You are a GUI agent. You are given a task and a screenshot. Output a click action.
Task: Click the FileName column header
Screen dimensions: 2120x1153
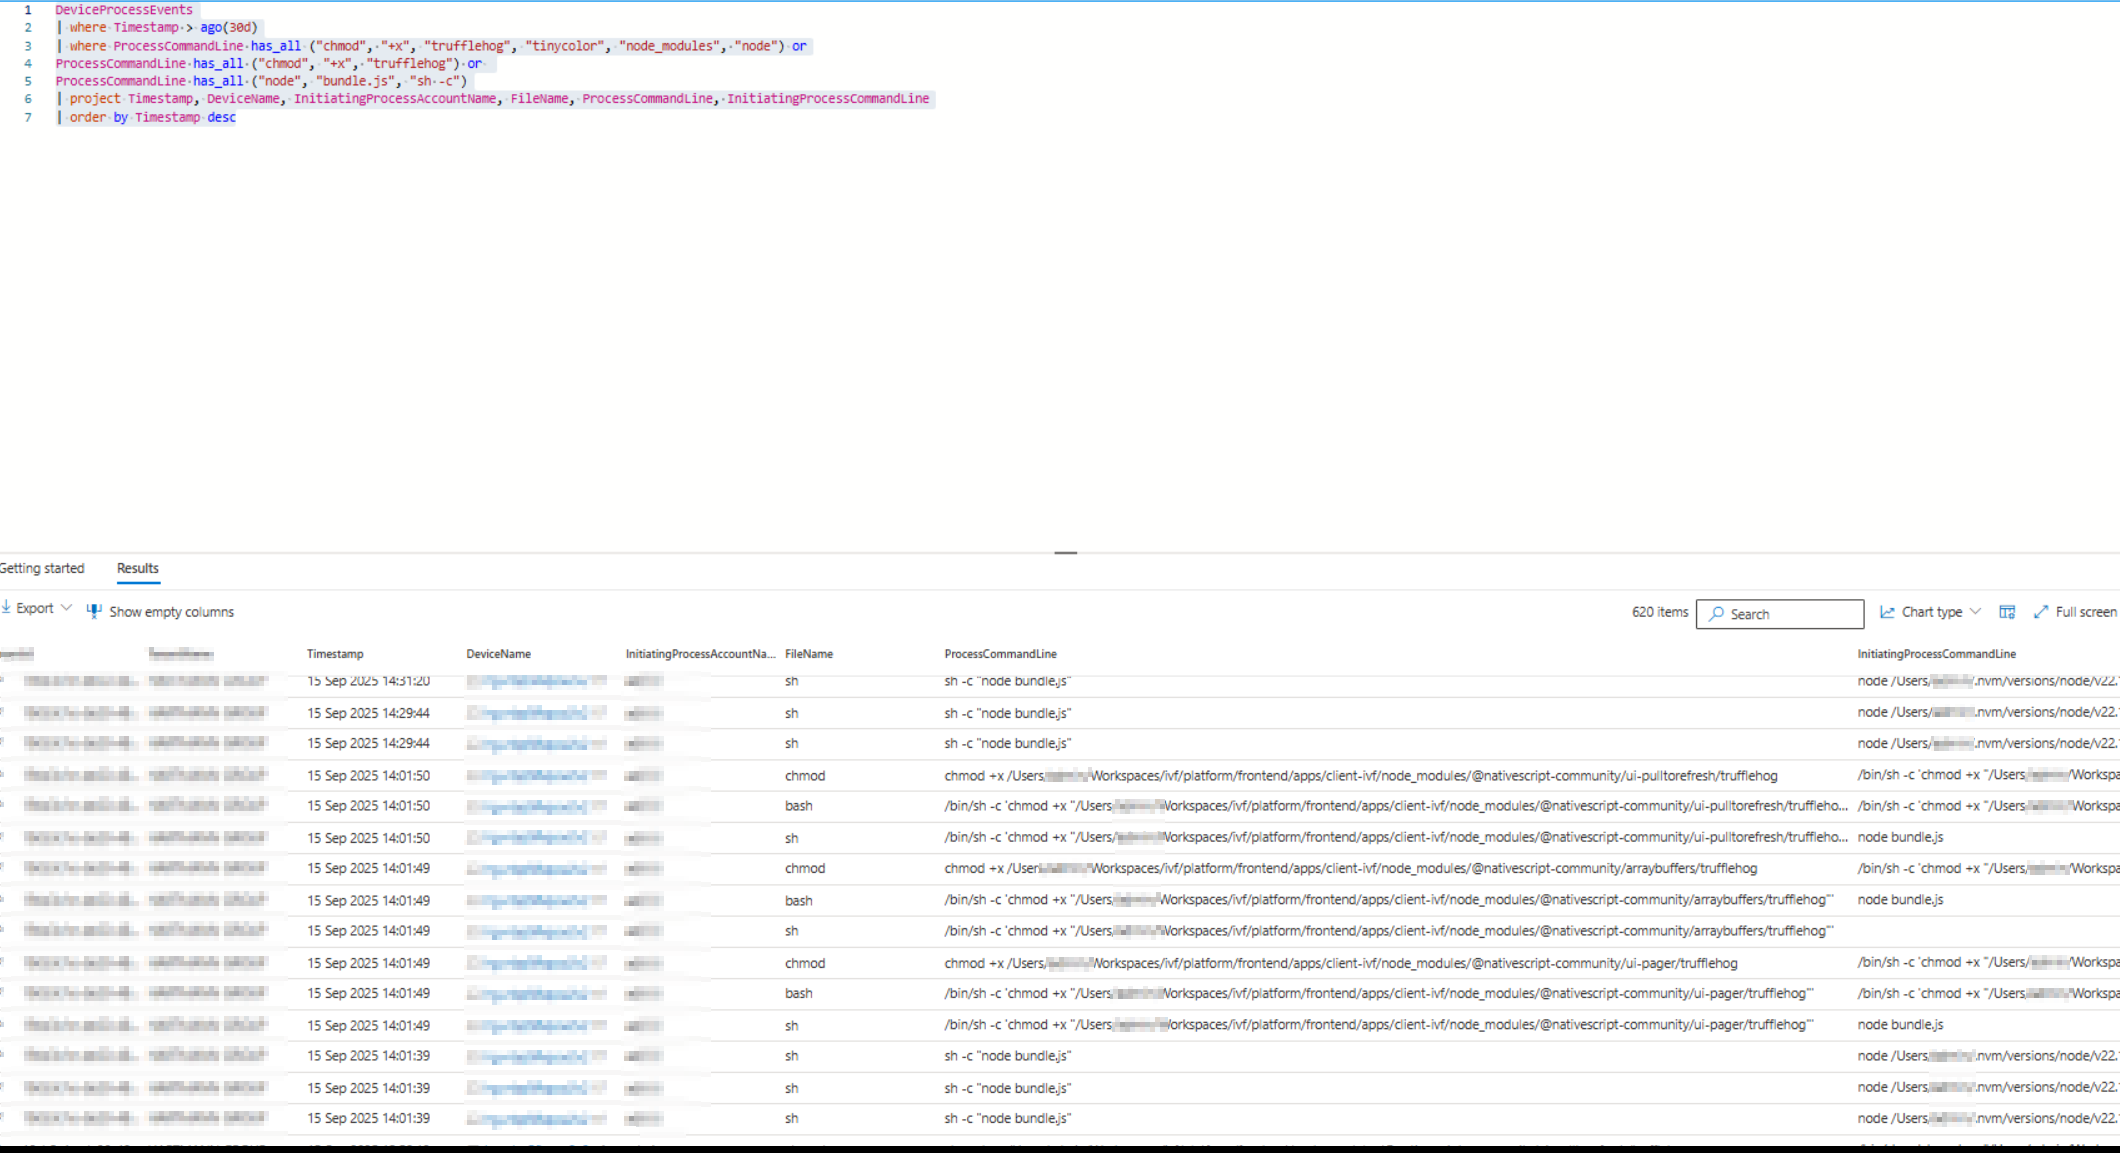coord(808,654)
